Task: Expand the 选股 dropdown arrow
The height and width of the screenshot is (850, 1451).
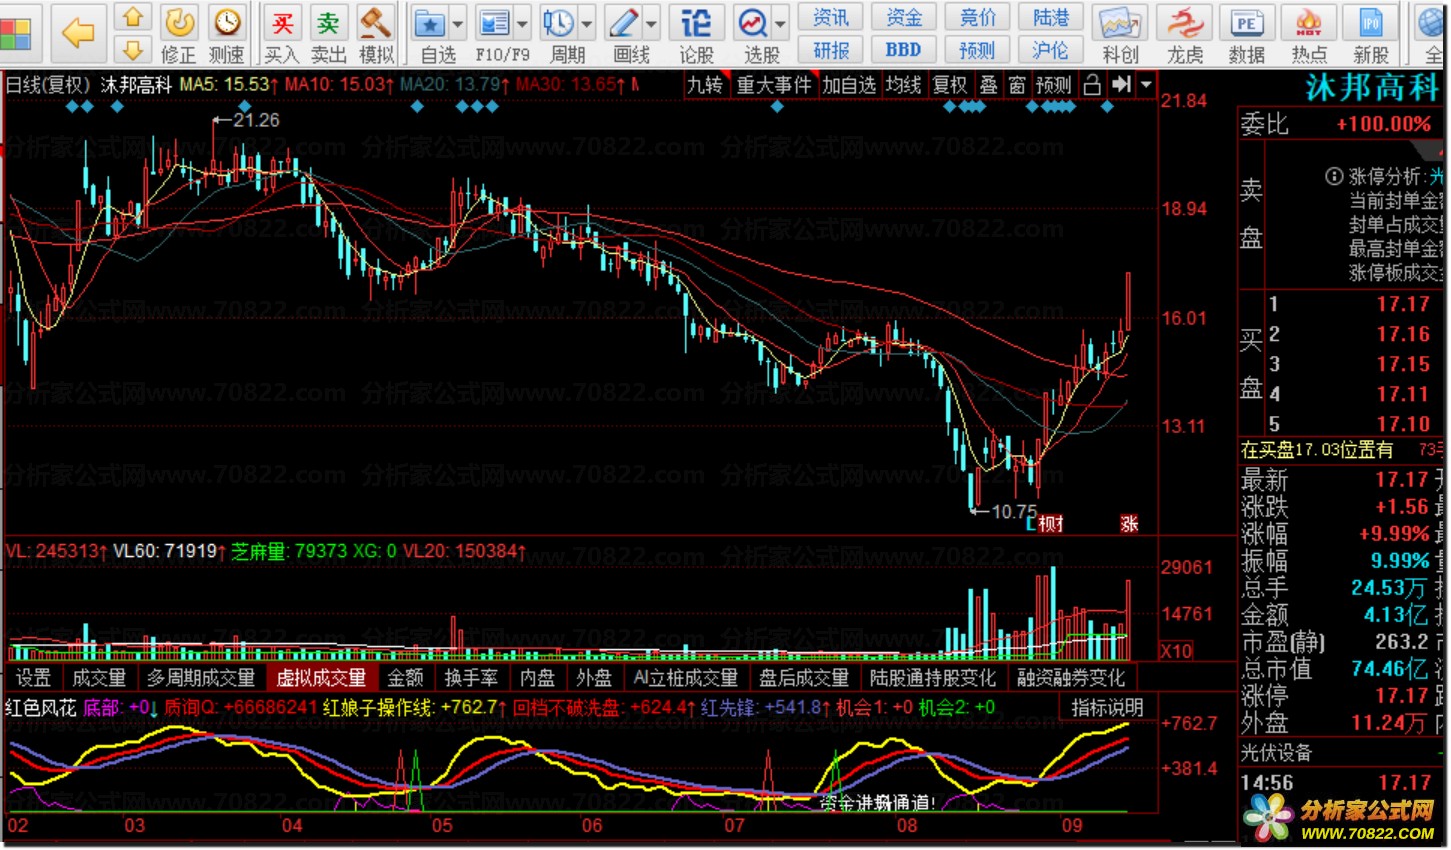Action: tap(780, 22)
